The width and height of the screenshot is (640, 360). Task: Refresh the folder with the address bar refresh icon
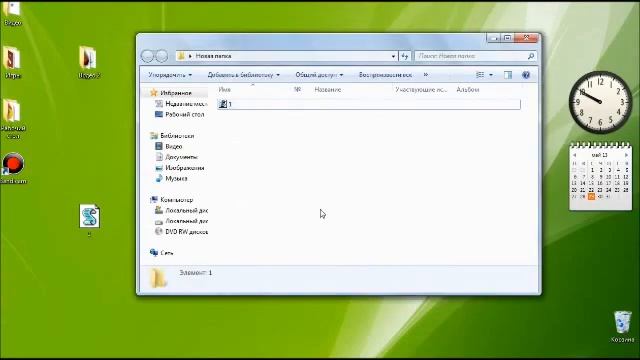pos(405,56)
